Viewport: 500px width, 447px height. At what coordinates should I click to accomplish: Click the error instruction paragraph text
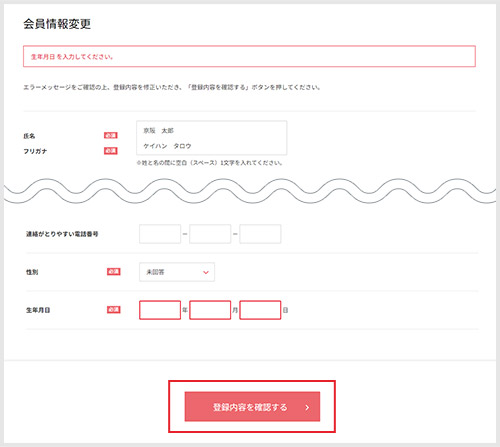172,87
